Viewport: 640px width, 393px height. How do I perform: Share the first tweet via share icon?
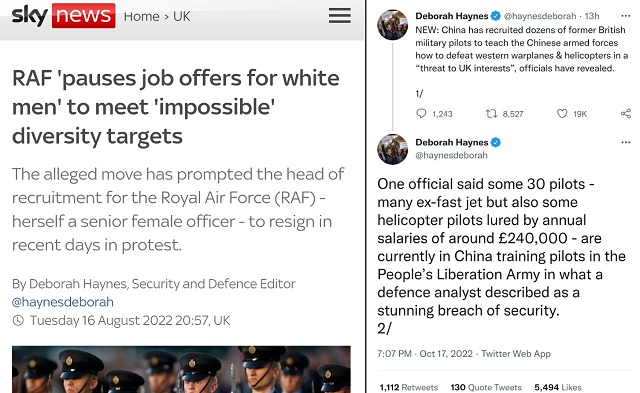click(x=626, y=113)
